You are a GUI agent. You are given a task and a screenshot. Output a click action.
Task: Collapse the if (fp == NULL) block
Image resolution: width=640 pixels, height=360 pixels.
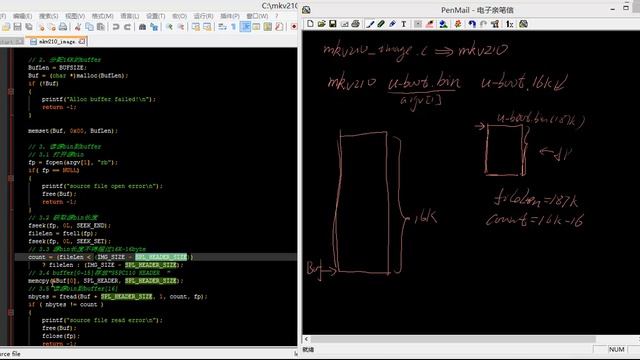(x=11, y=178)
